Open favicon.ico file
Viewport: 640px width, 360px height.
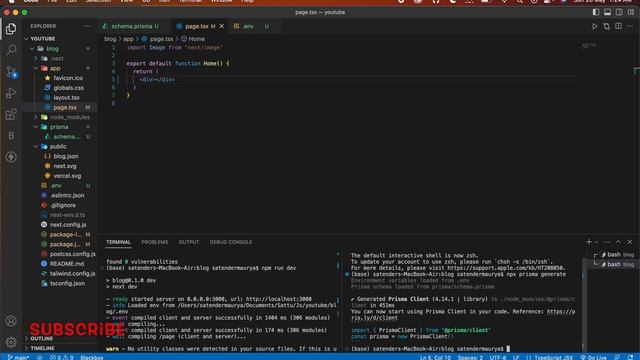68,78
